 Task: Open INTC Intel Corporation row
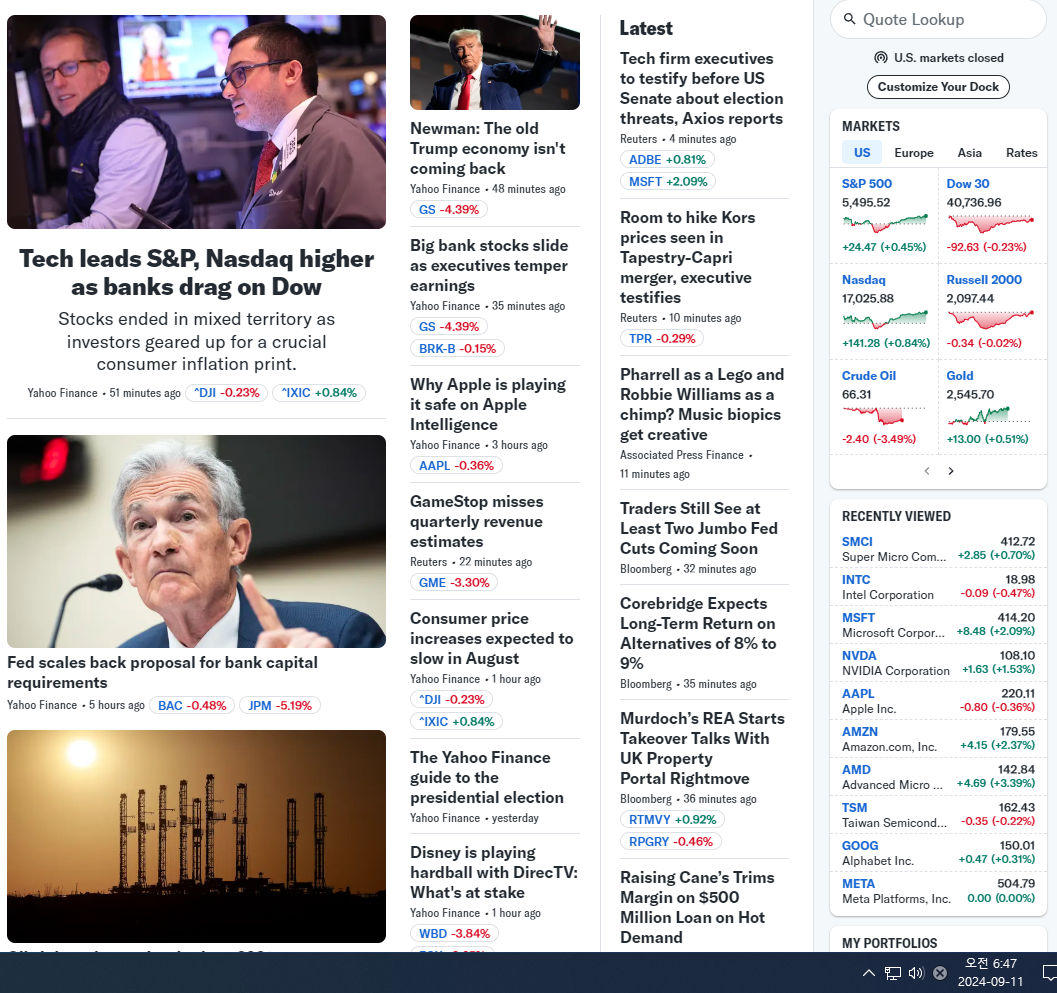click(x=938, y=587)
